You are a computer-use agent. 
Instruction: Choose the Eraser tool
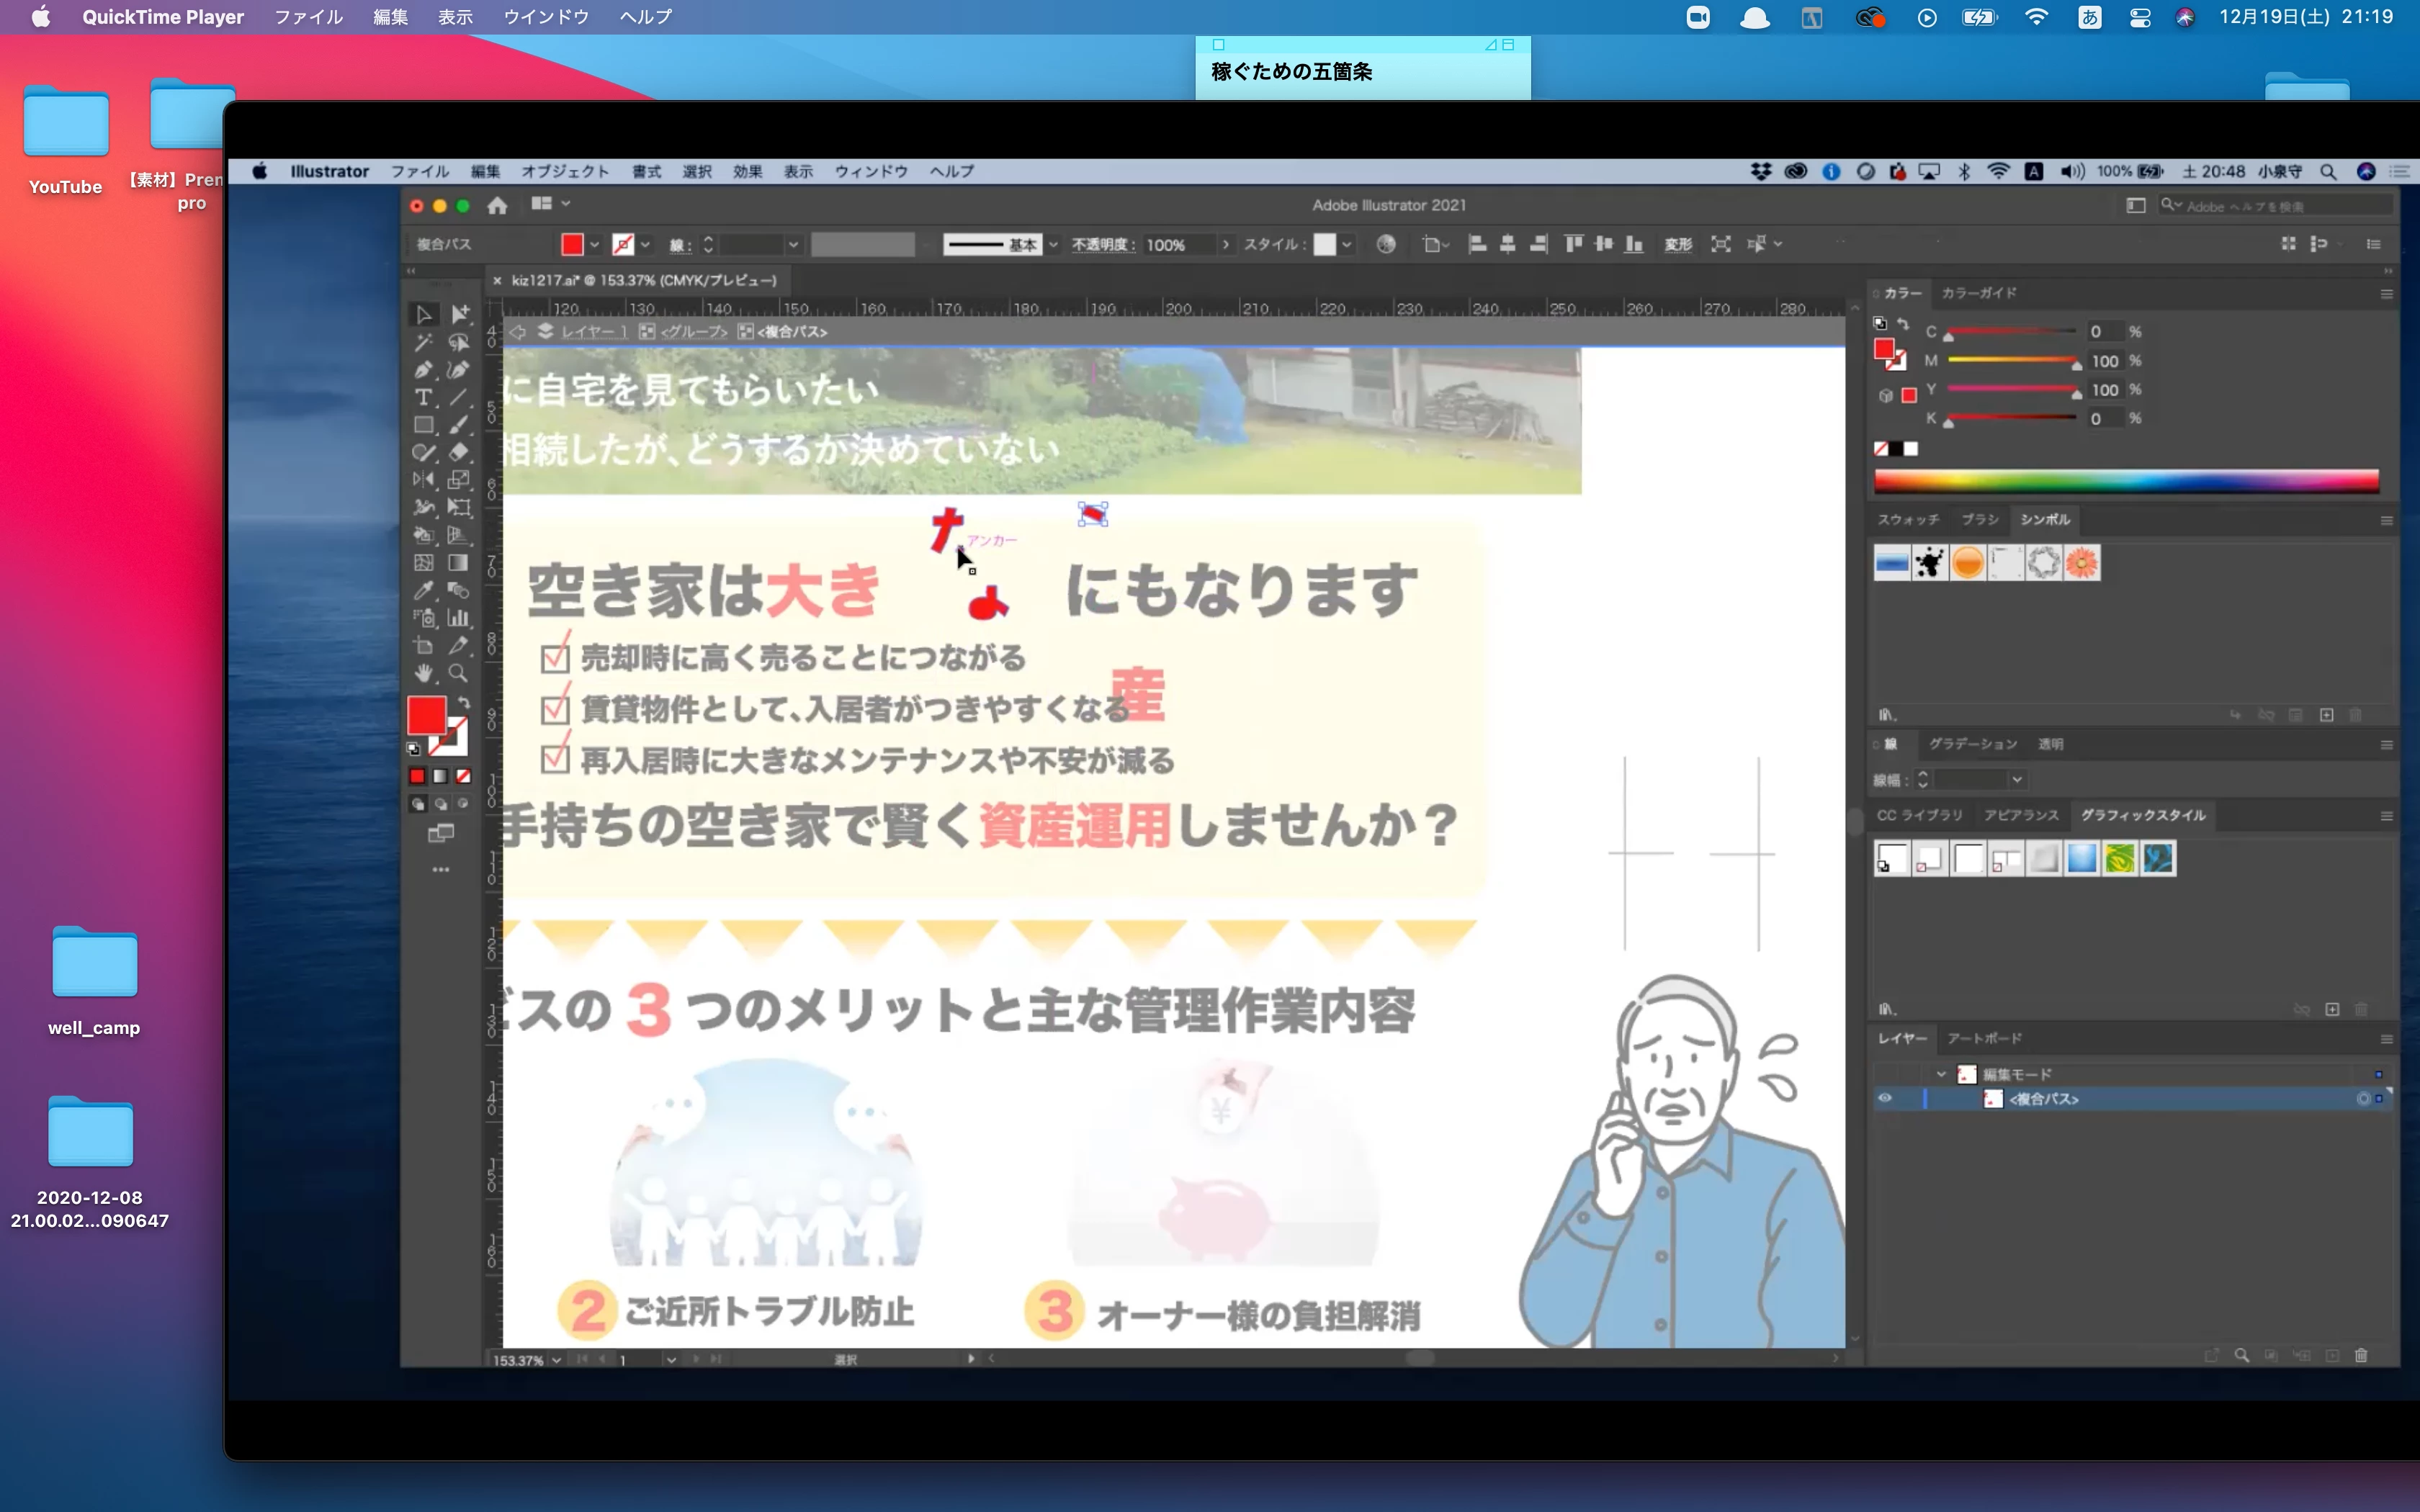459,452
